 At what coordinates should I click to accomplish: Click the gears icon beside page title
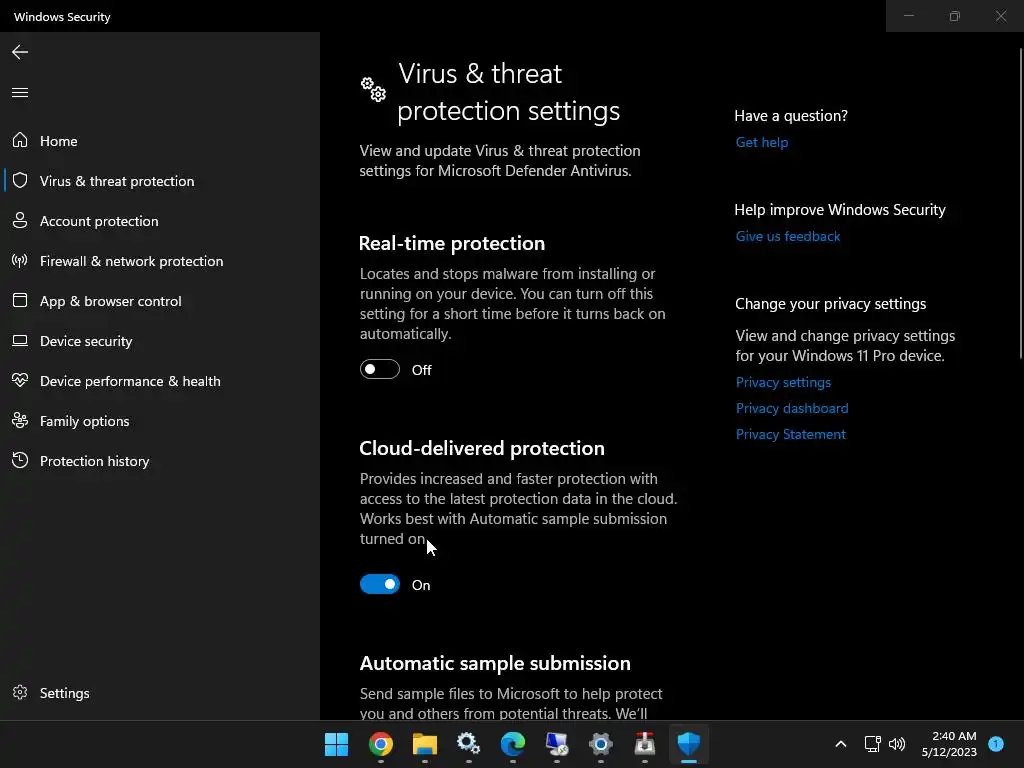click(x=374, y=89)
